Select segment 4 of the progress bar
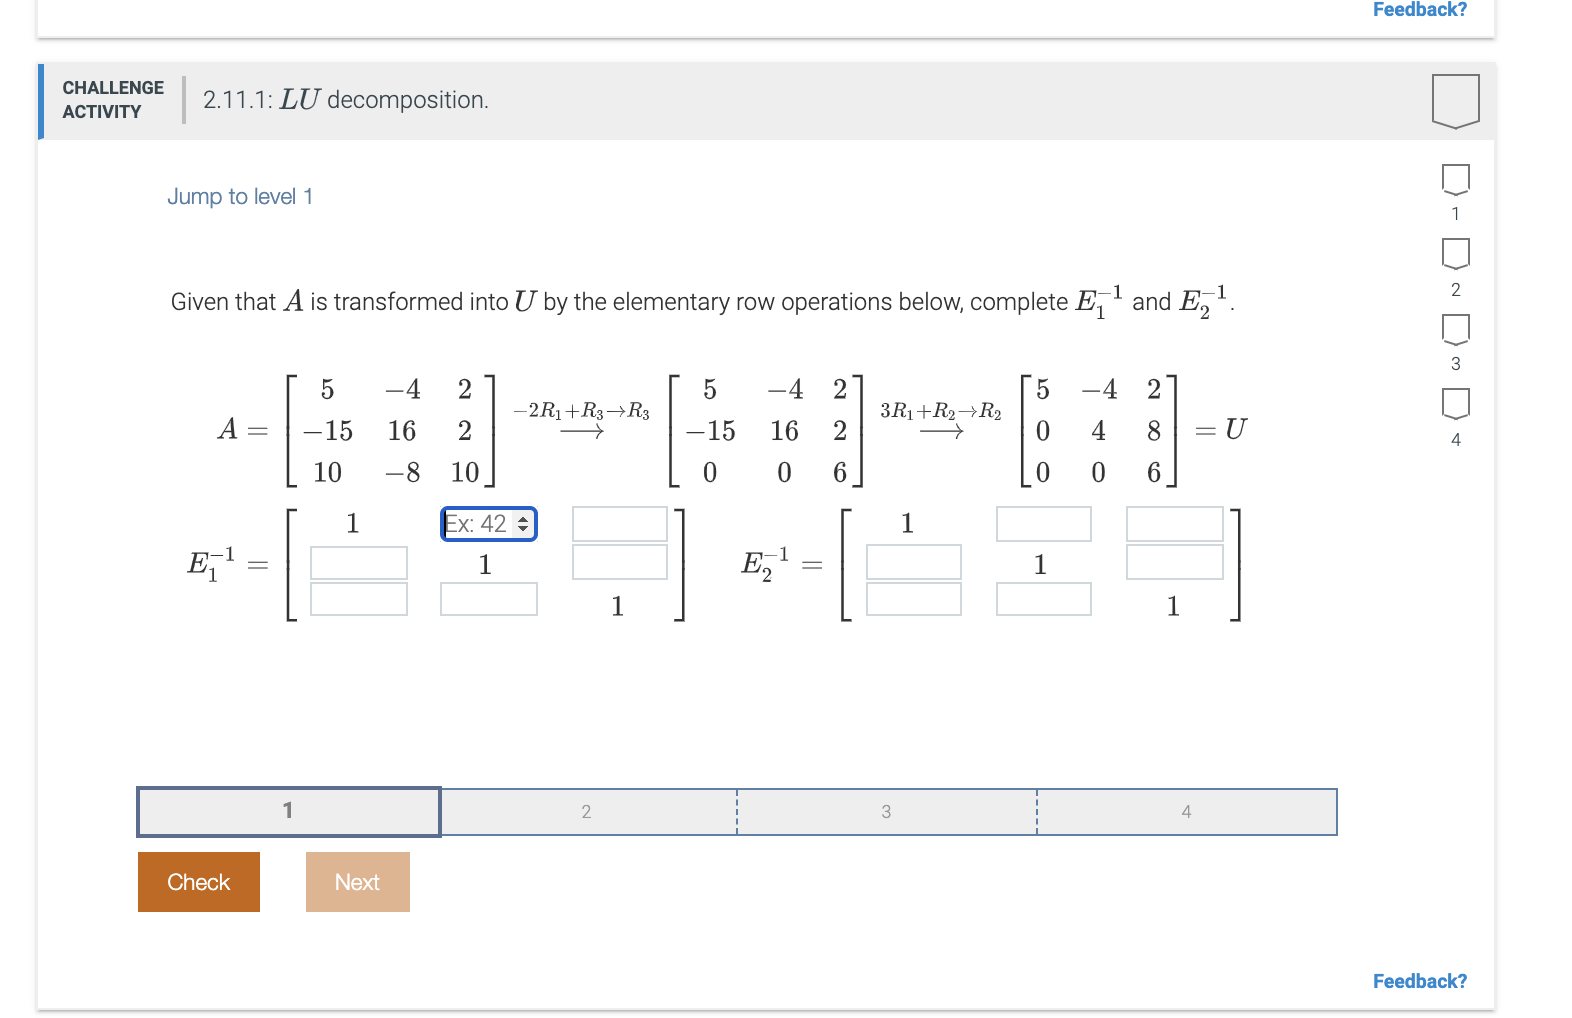Viewport: 1572px width, 1018px height. click(x=1186, y=811)
